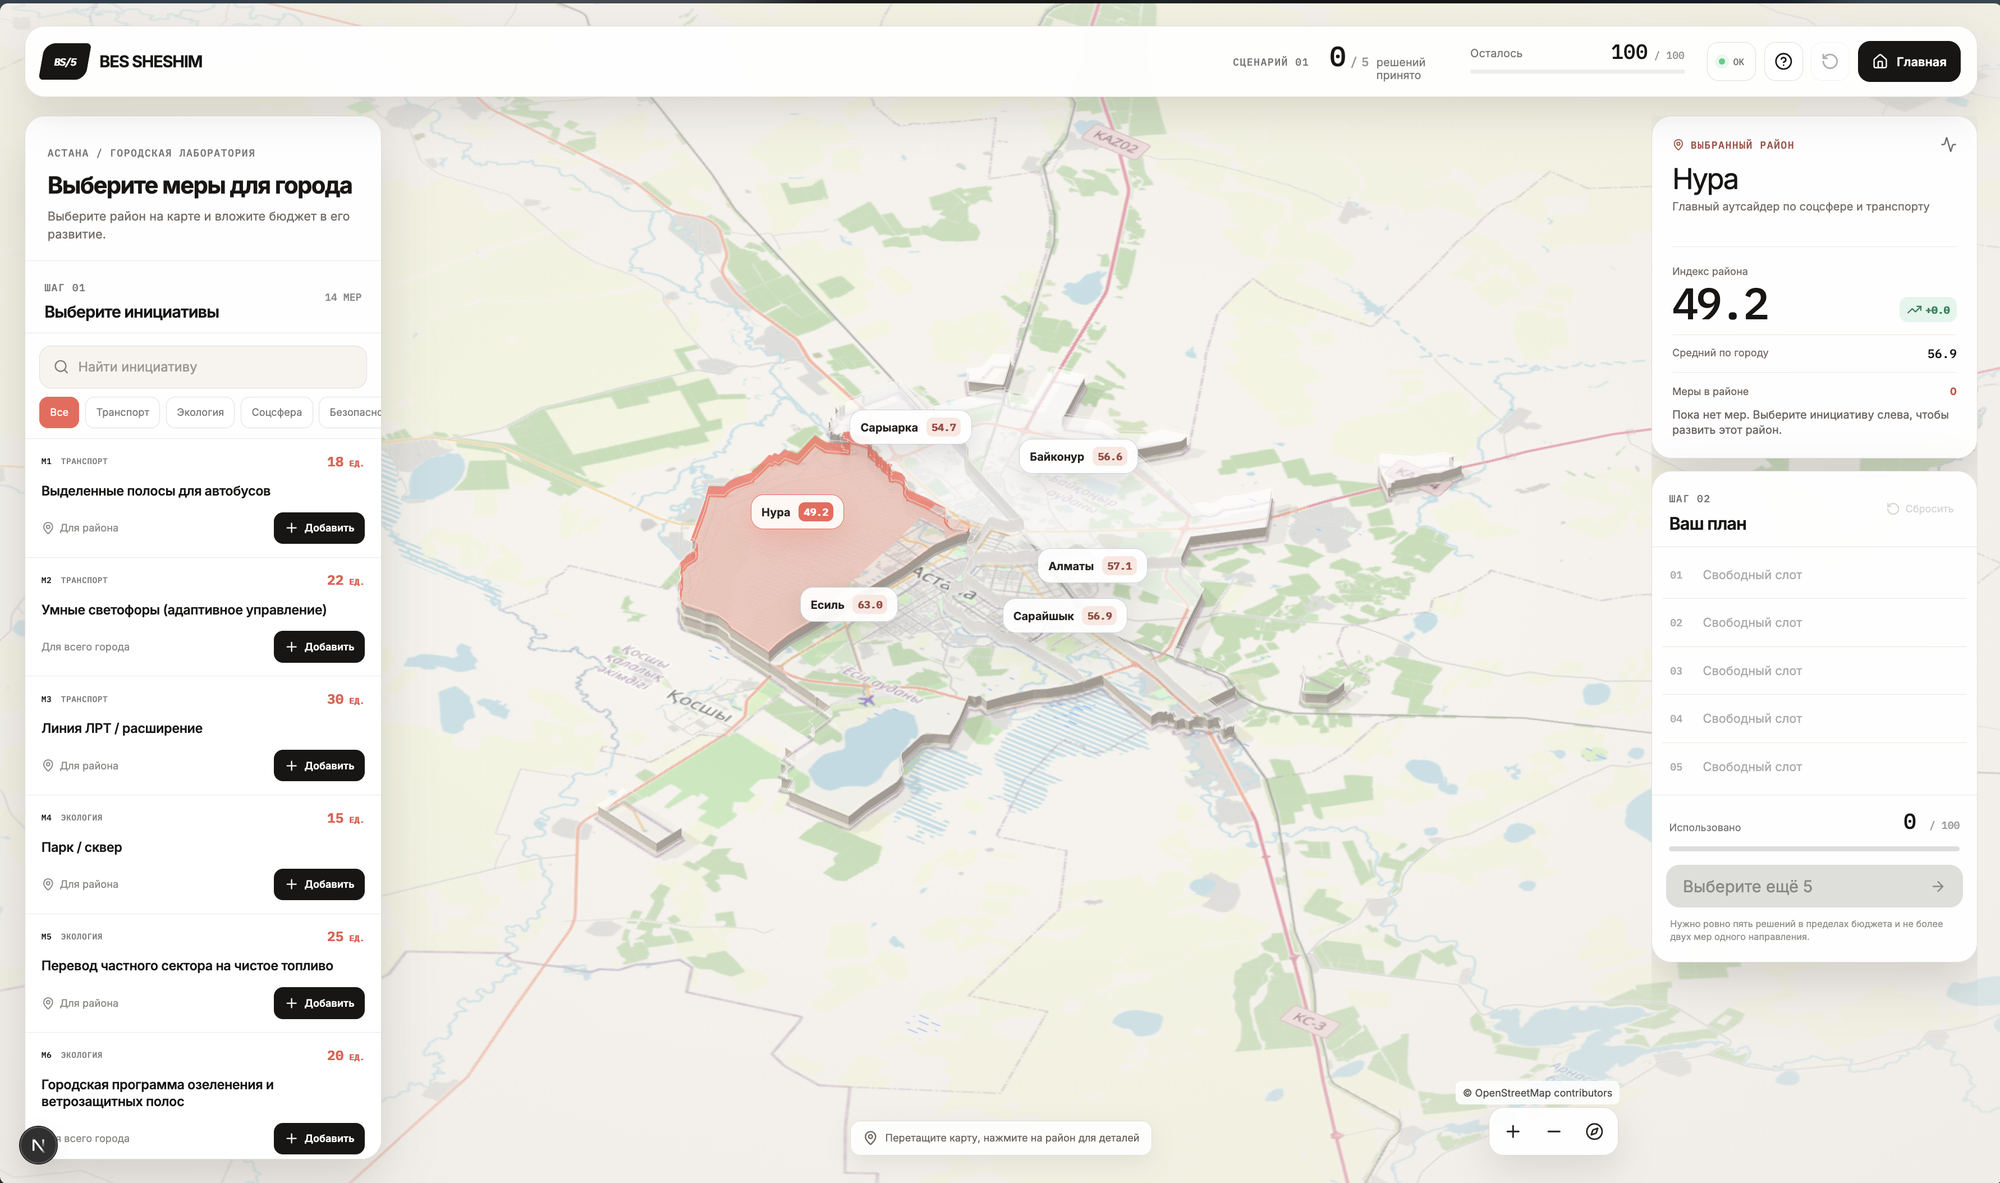Click plan slot 02 Свободный слот
This screenshot has height=1183, width=2000.
coord(1814,623)
